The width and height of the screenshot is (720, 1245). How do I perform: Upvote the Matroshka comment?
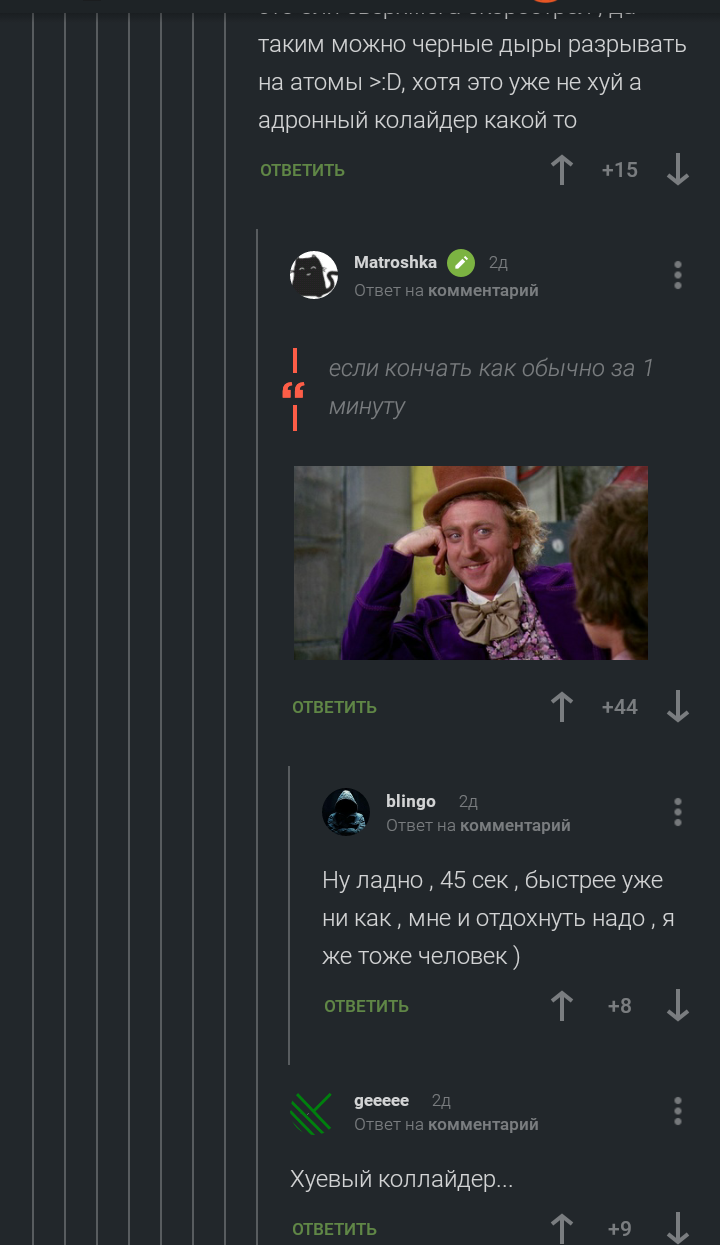[562, 707]
